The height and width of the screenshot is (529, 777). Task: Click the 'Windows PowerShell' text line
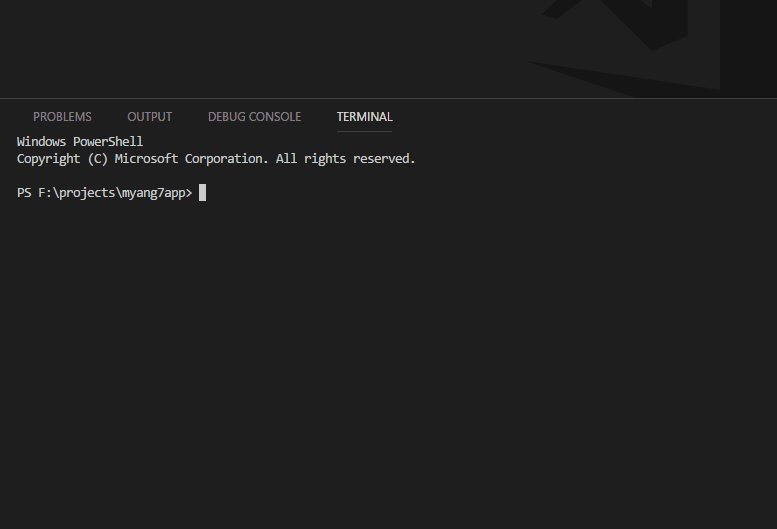pyautogui.click(x=80, y=142)
